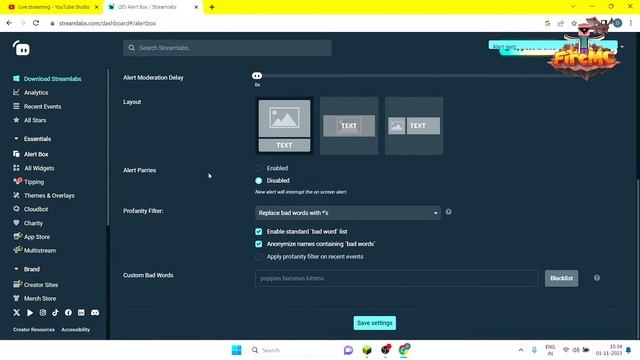Collapse the Essentials section
This screenshot has height=360, width=640.
(16, 139)
